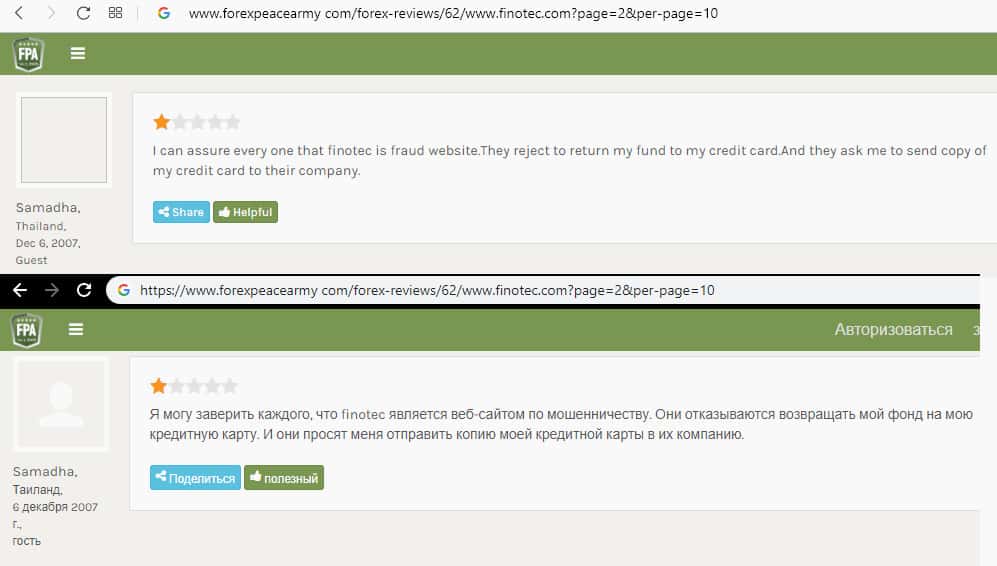Screen dimensions: 997x566
Task: Mark the English review as Helpful
Action: coord(245,212)
